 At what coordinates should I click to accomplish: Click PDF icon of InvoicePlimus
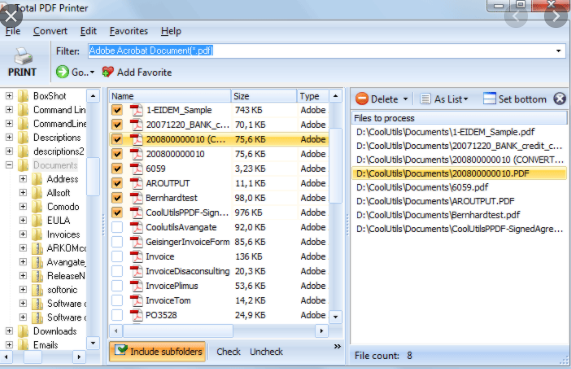(x=137, y=286)
